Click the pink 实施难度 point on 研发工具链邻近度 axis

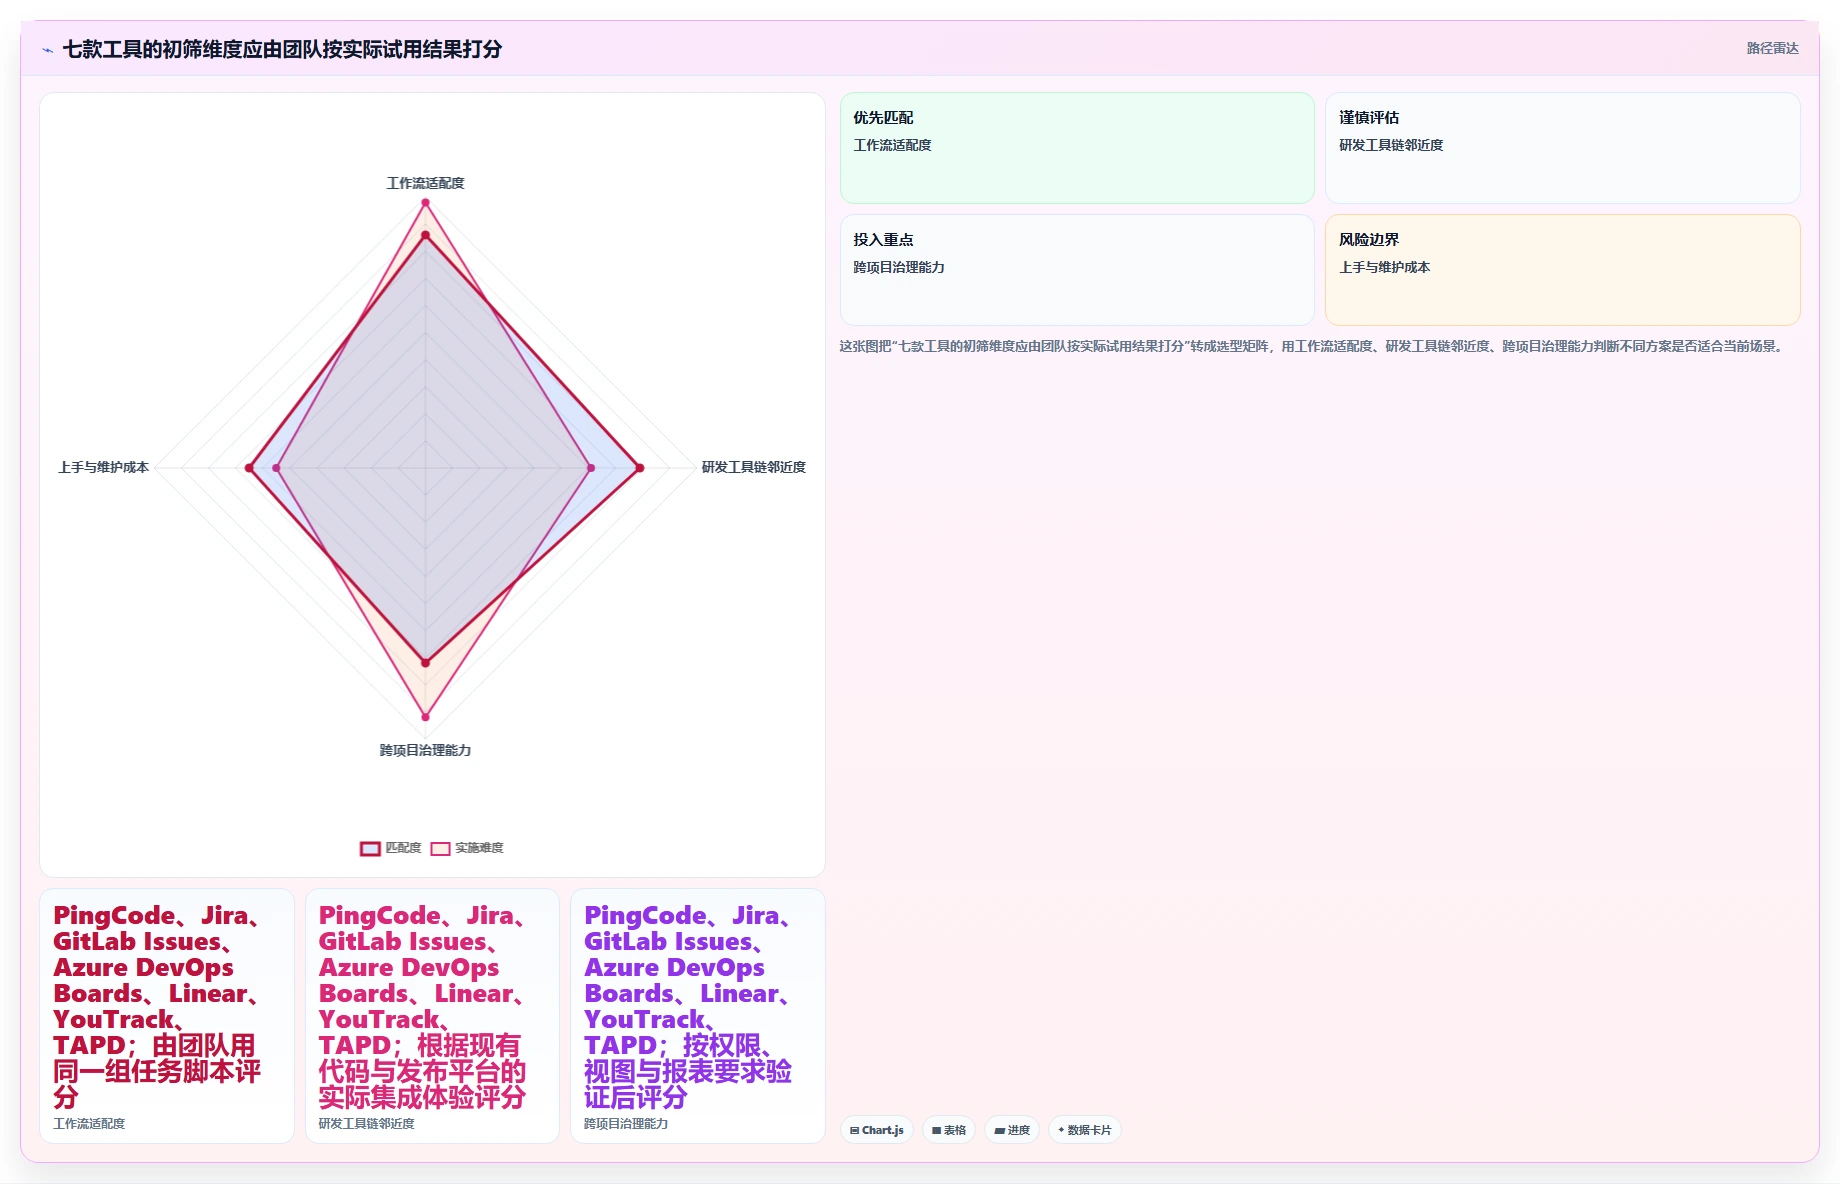coord(591,468)
